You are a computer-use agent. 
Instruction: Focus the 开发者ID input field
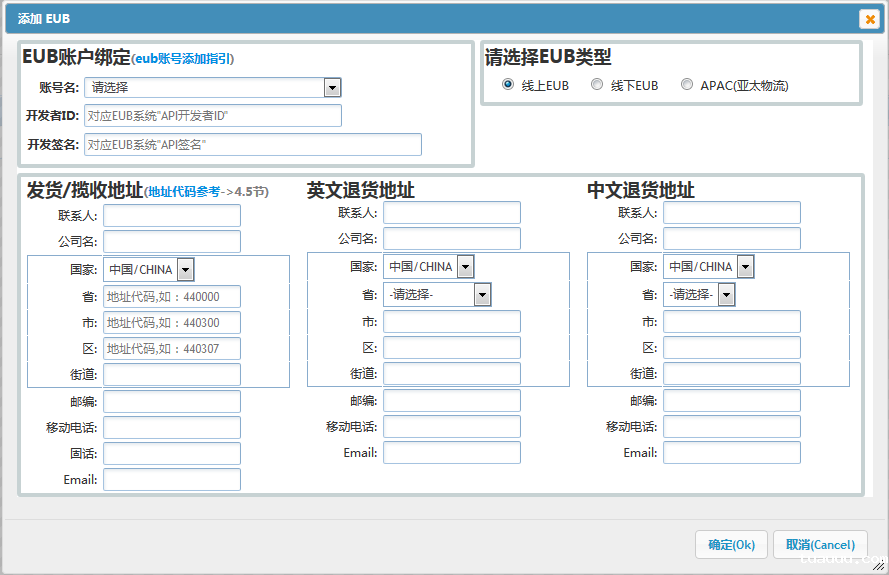213,116
